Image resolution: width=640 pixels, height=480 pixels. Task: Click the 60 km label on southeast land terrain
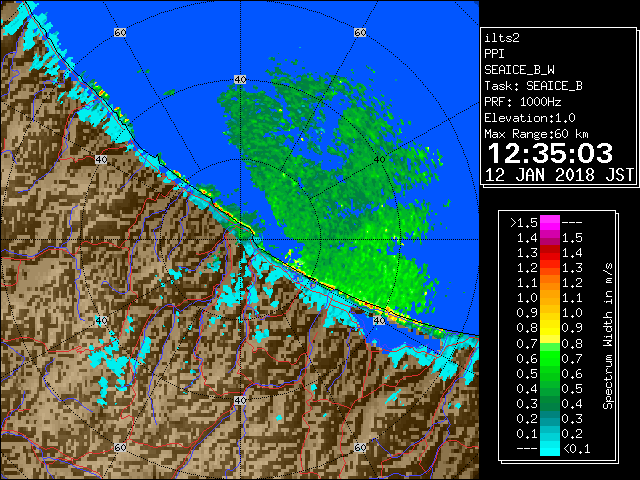[360, 447]
